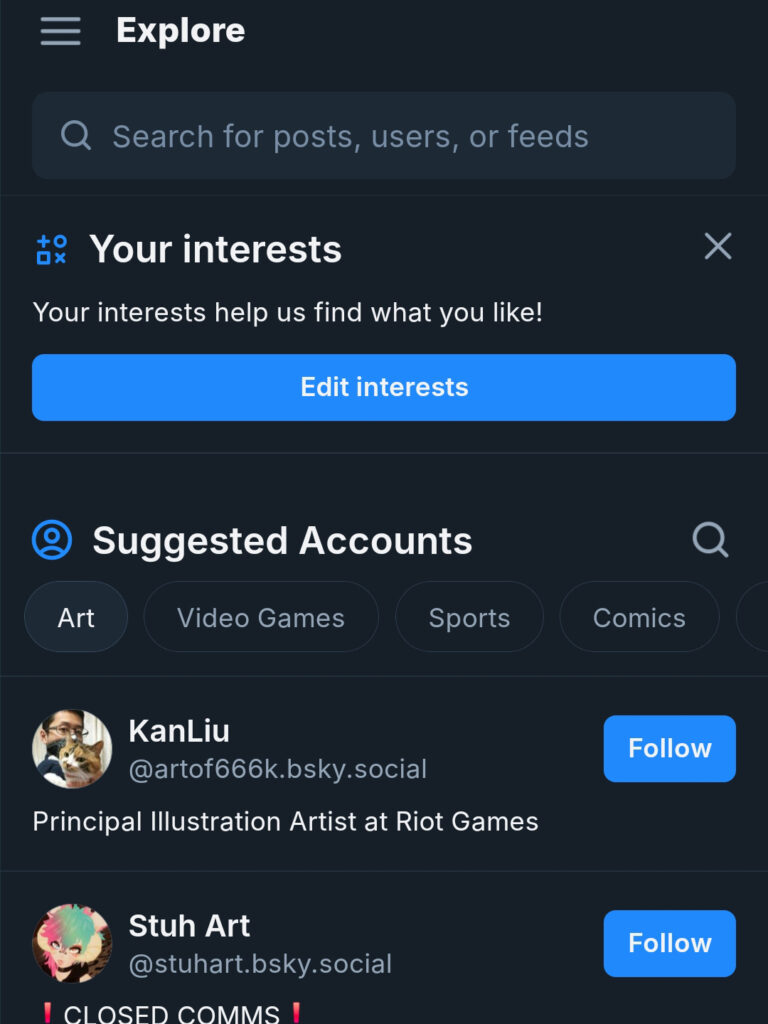Viewport: 768px width, 1024px height.
Task: Click the @artof666k.bsky.social handle
Action: pyautogui.click(x=278, y=769)
